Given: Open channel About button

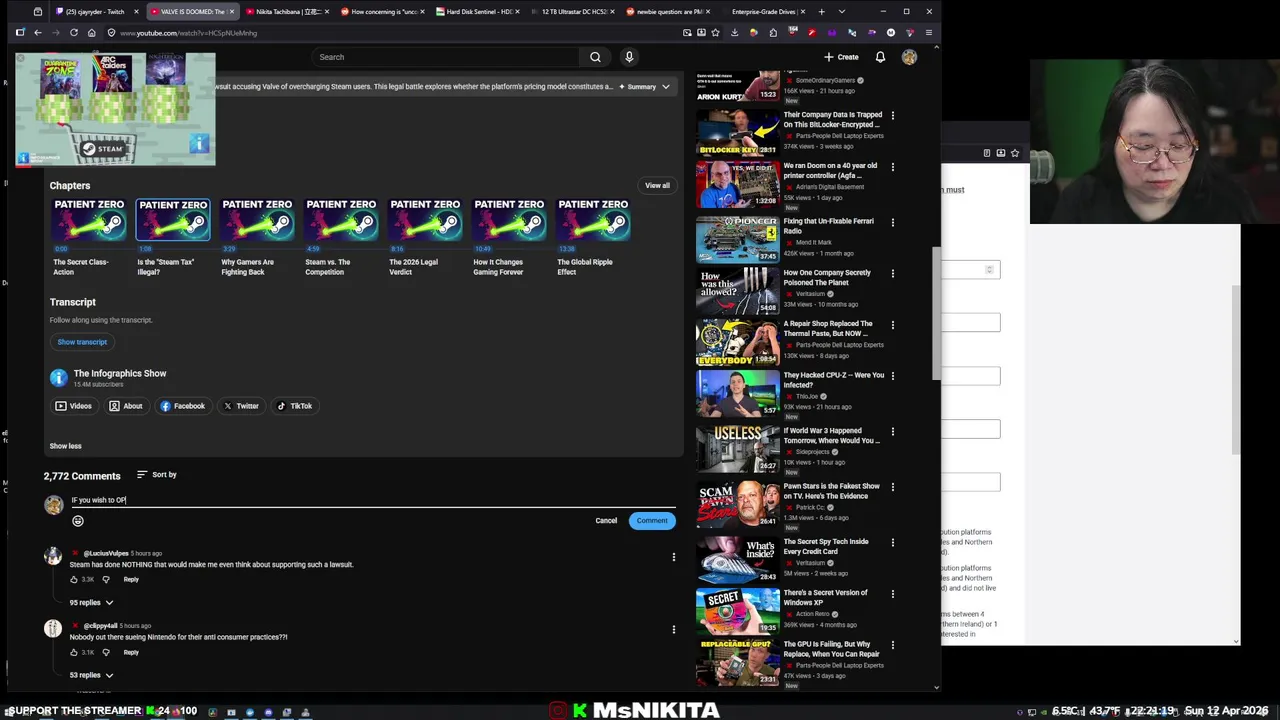Looking at the screenshot, I should click(126, 406).
